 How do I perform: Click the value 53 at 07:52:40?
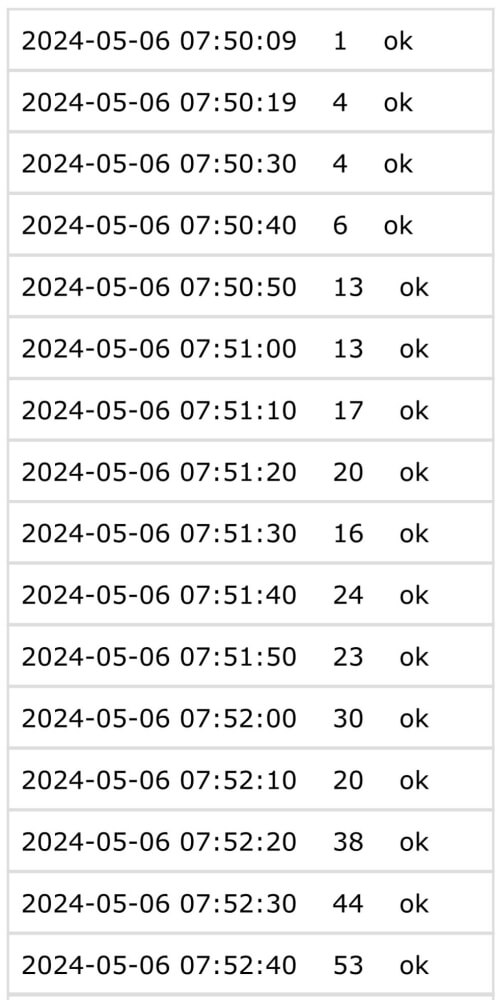[x=348, y=966]
